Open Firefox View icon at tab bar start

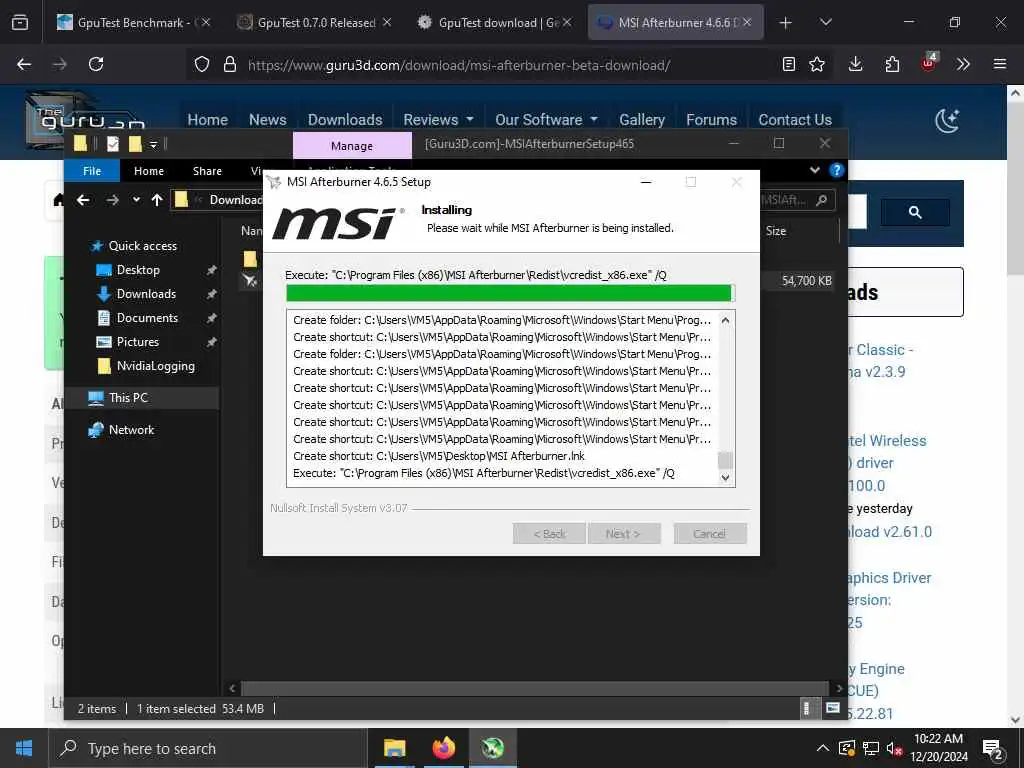20,23
